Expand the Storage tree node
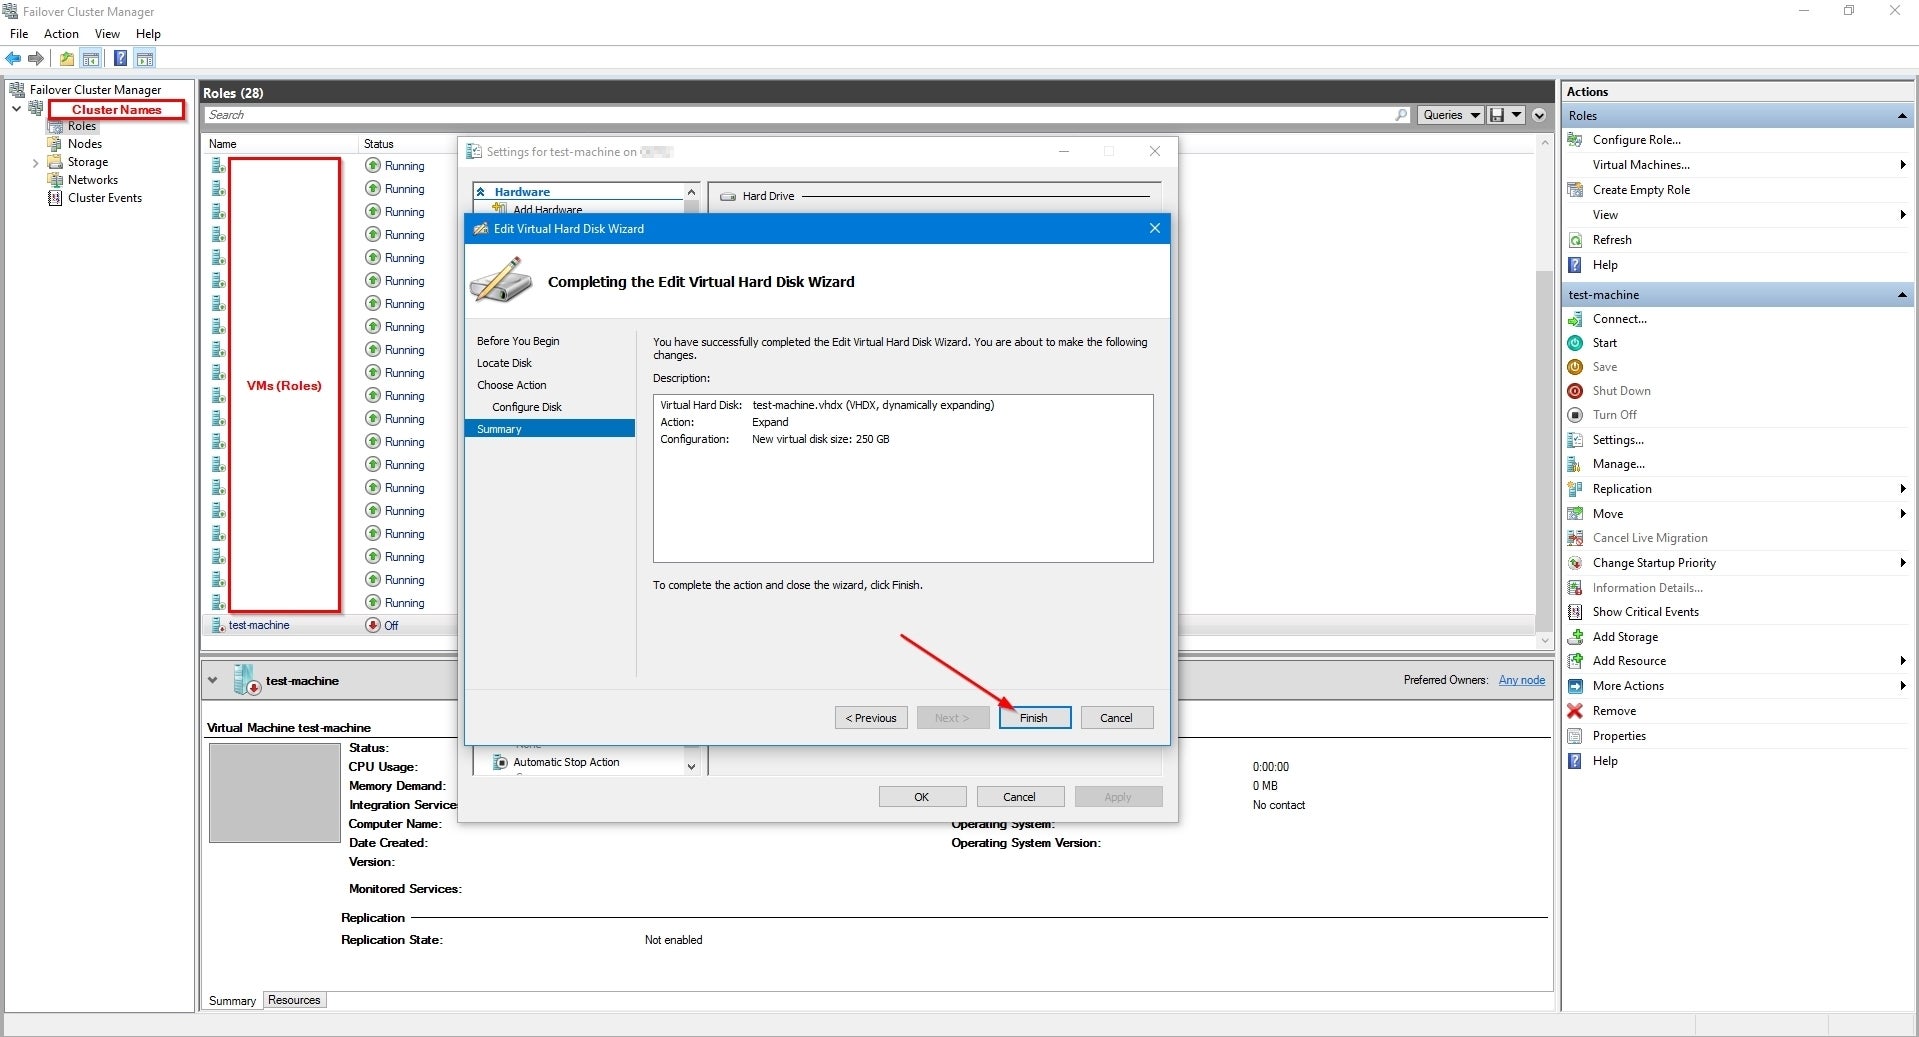This screenshot has height=1037, width=1919. (x=36, y=162)
